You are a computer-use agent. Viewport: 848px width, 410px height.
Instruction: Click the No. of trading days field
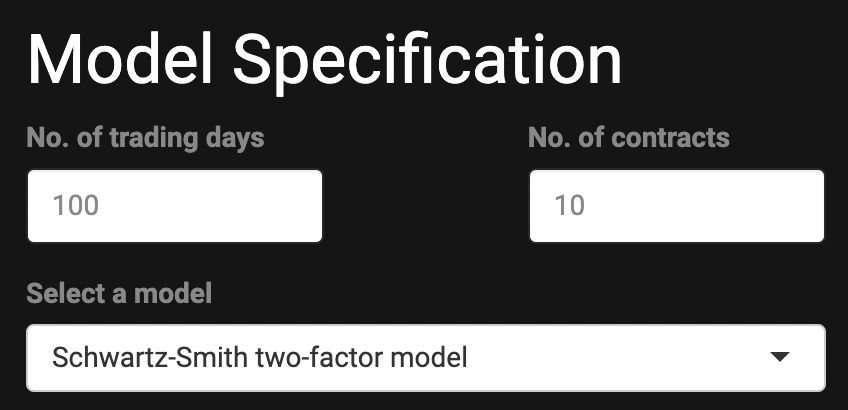coord(175,206)
